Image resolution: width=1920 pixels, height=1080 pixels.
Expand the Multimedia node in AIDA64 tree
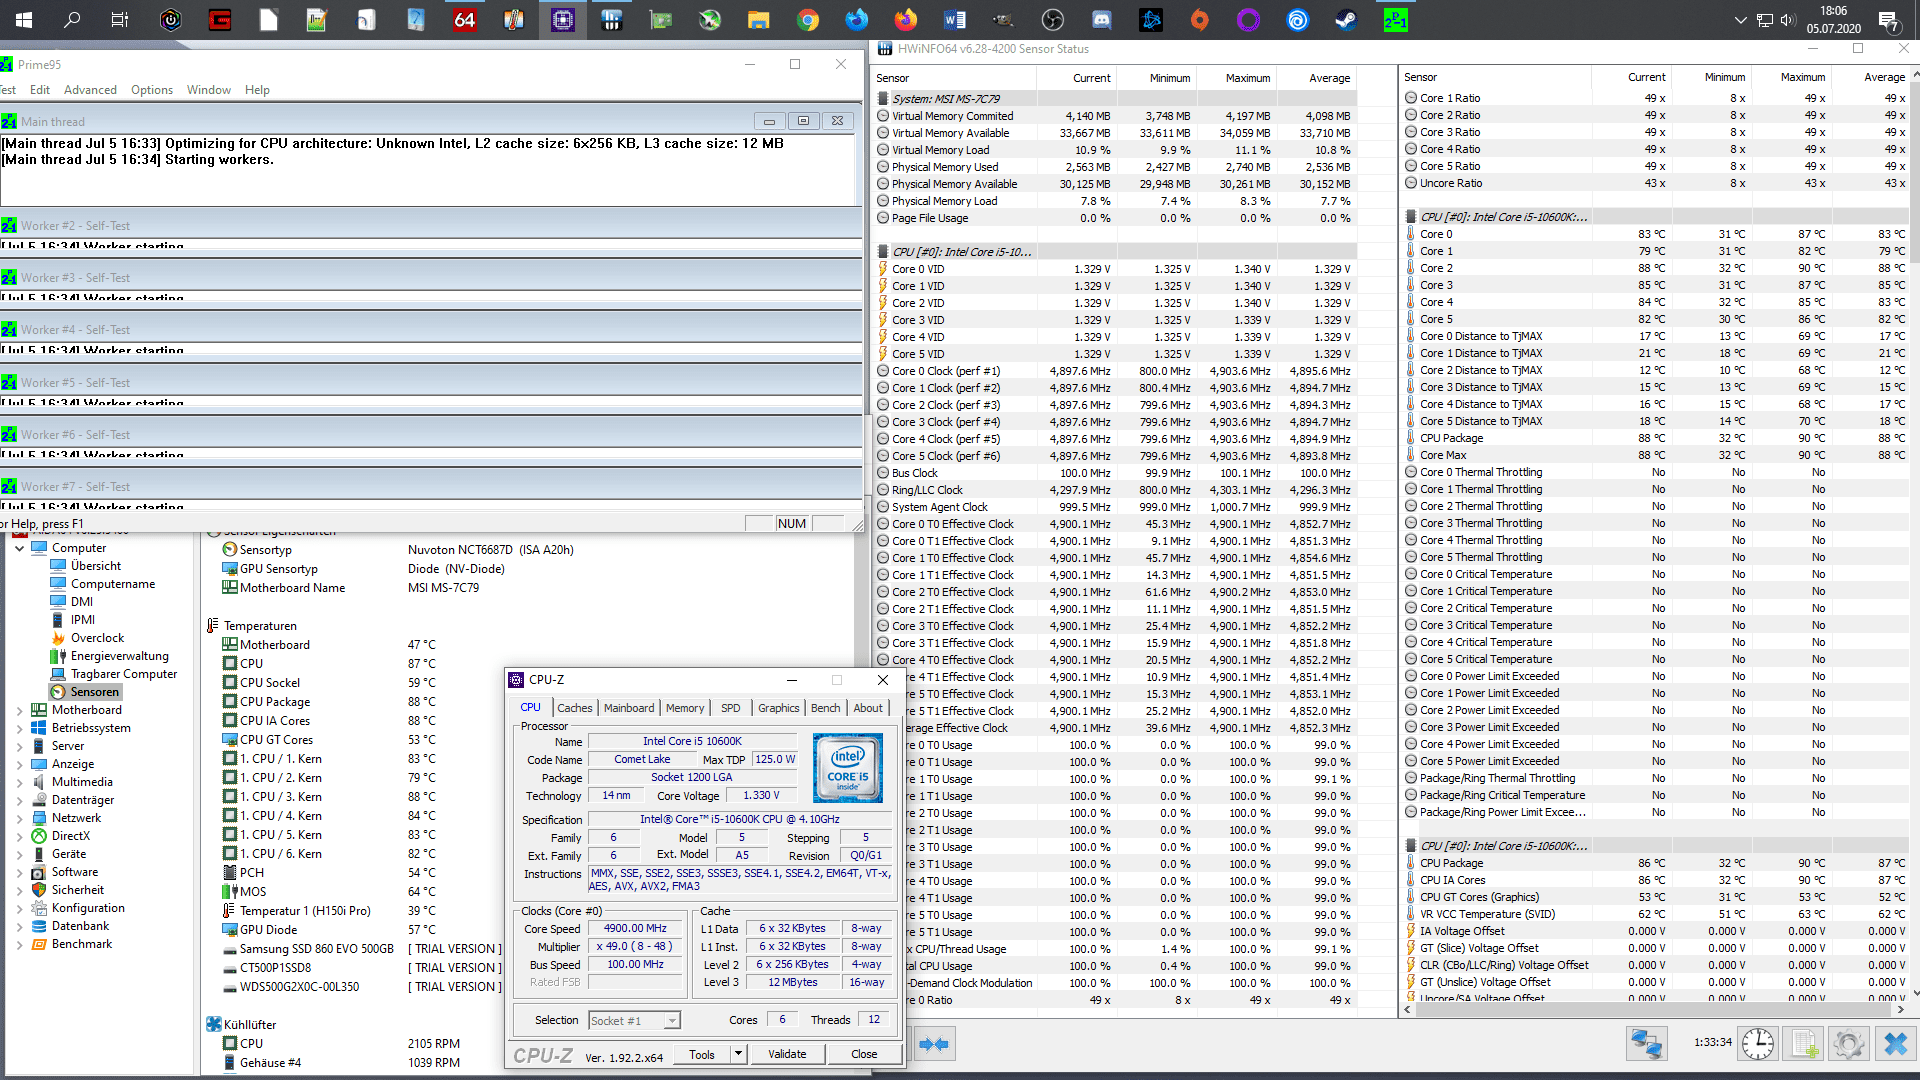coord(19,782)
